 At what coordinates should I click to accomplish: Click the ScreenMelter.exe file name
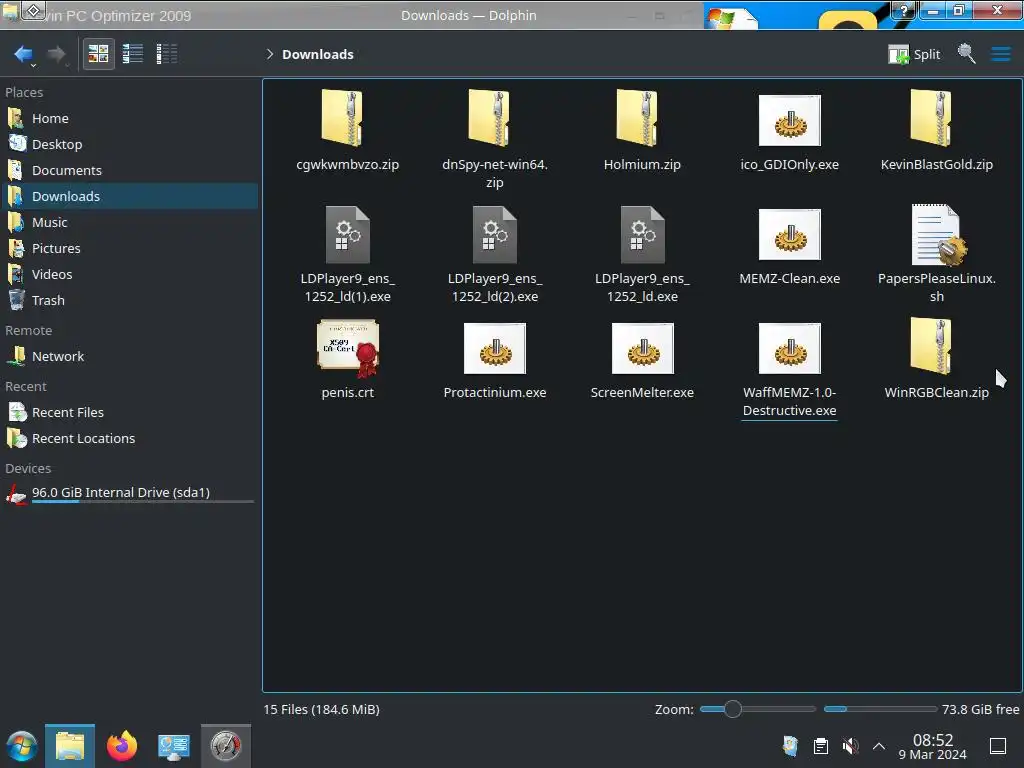[643, 392]
